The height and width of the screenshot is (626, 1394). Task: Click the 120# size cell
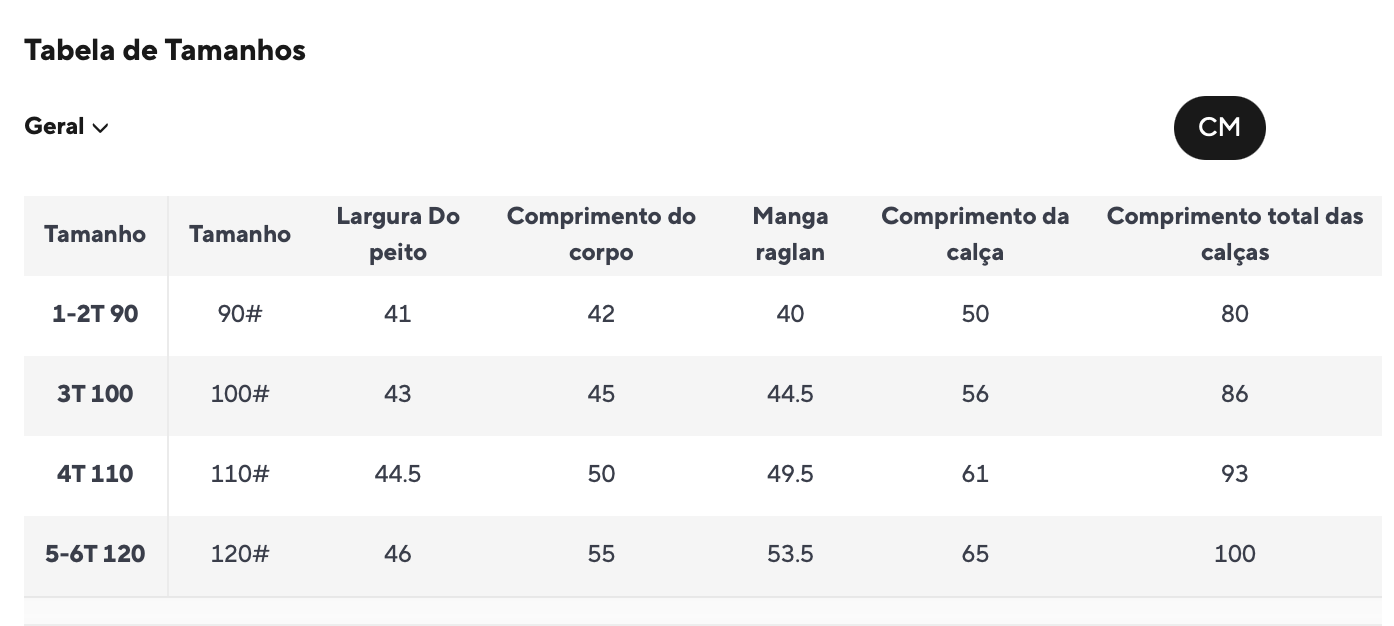tap(240, 554)
